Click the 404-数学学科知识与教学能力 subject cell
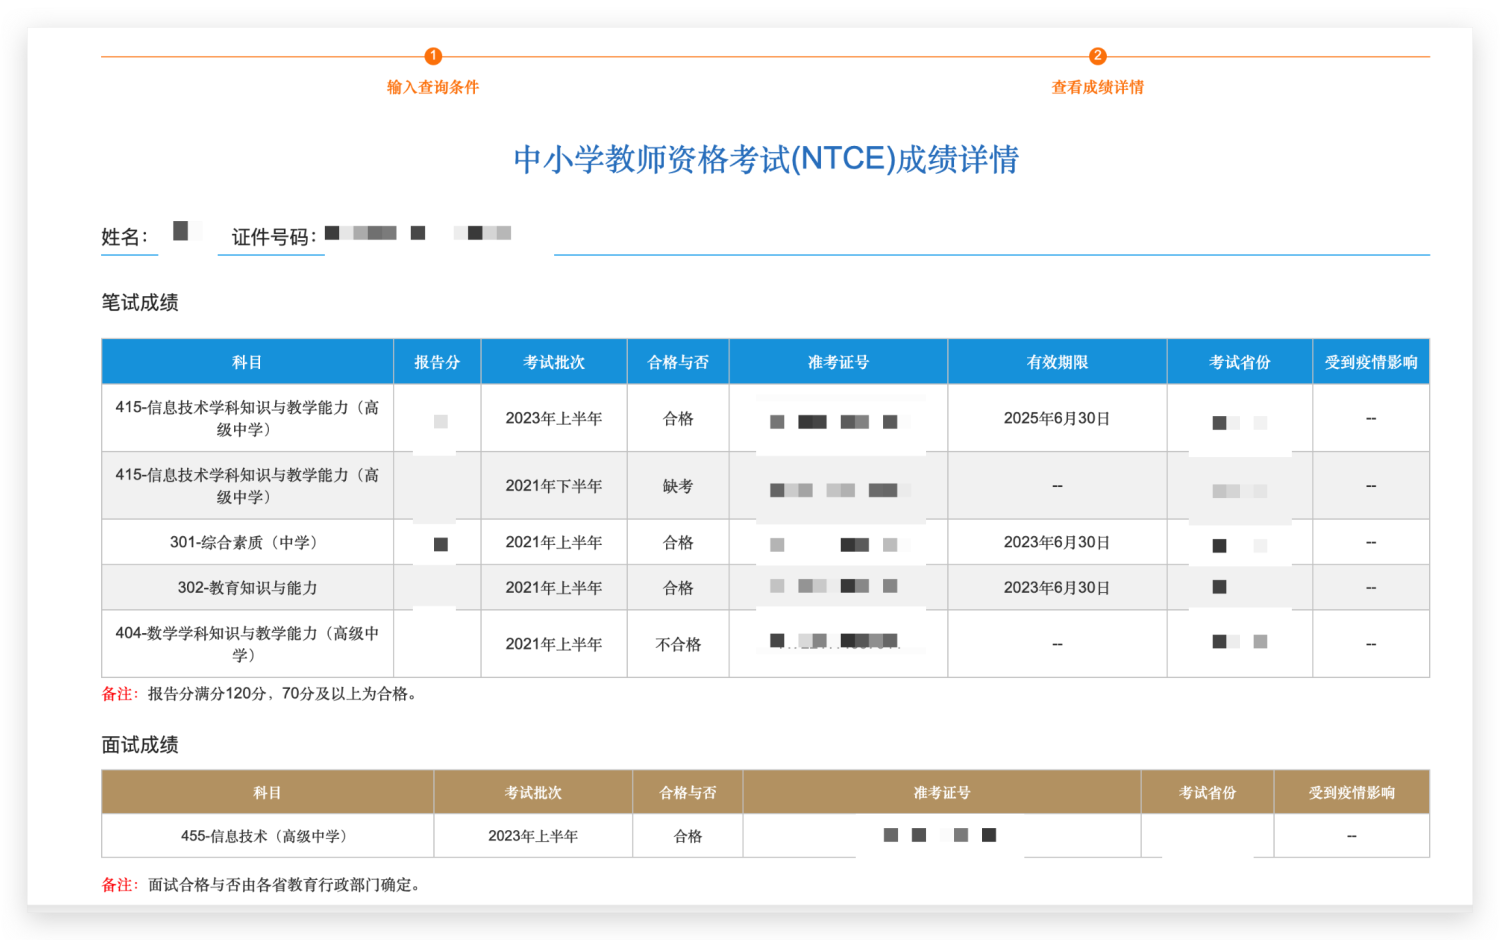 (x=247, y=644)
